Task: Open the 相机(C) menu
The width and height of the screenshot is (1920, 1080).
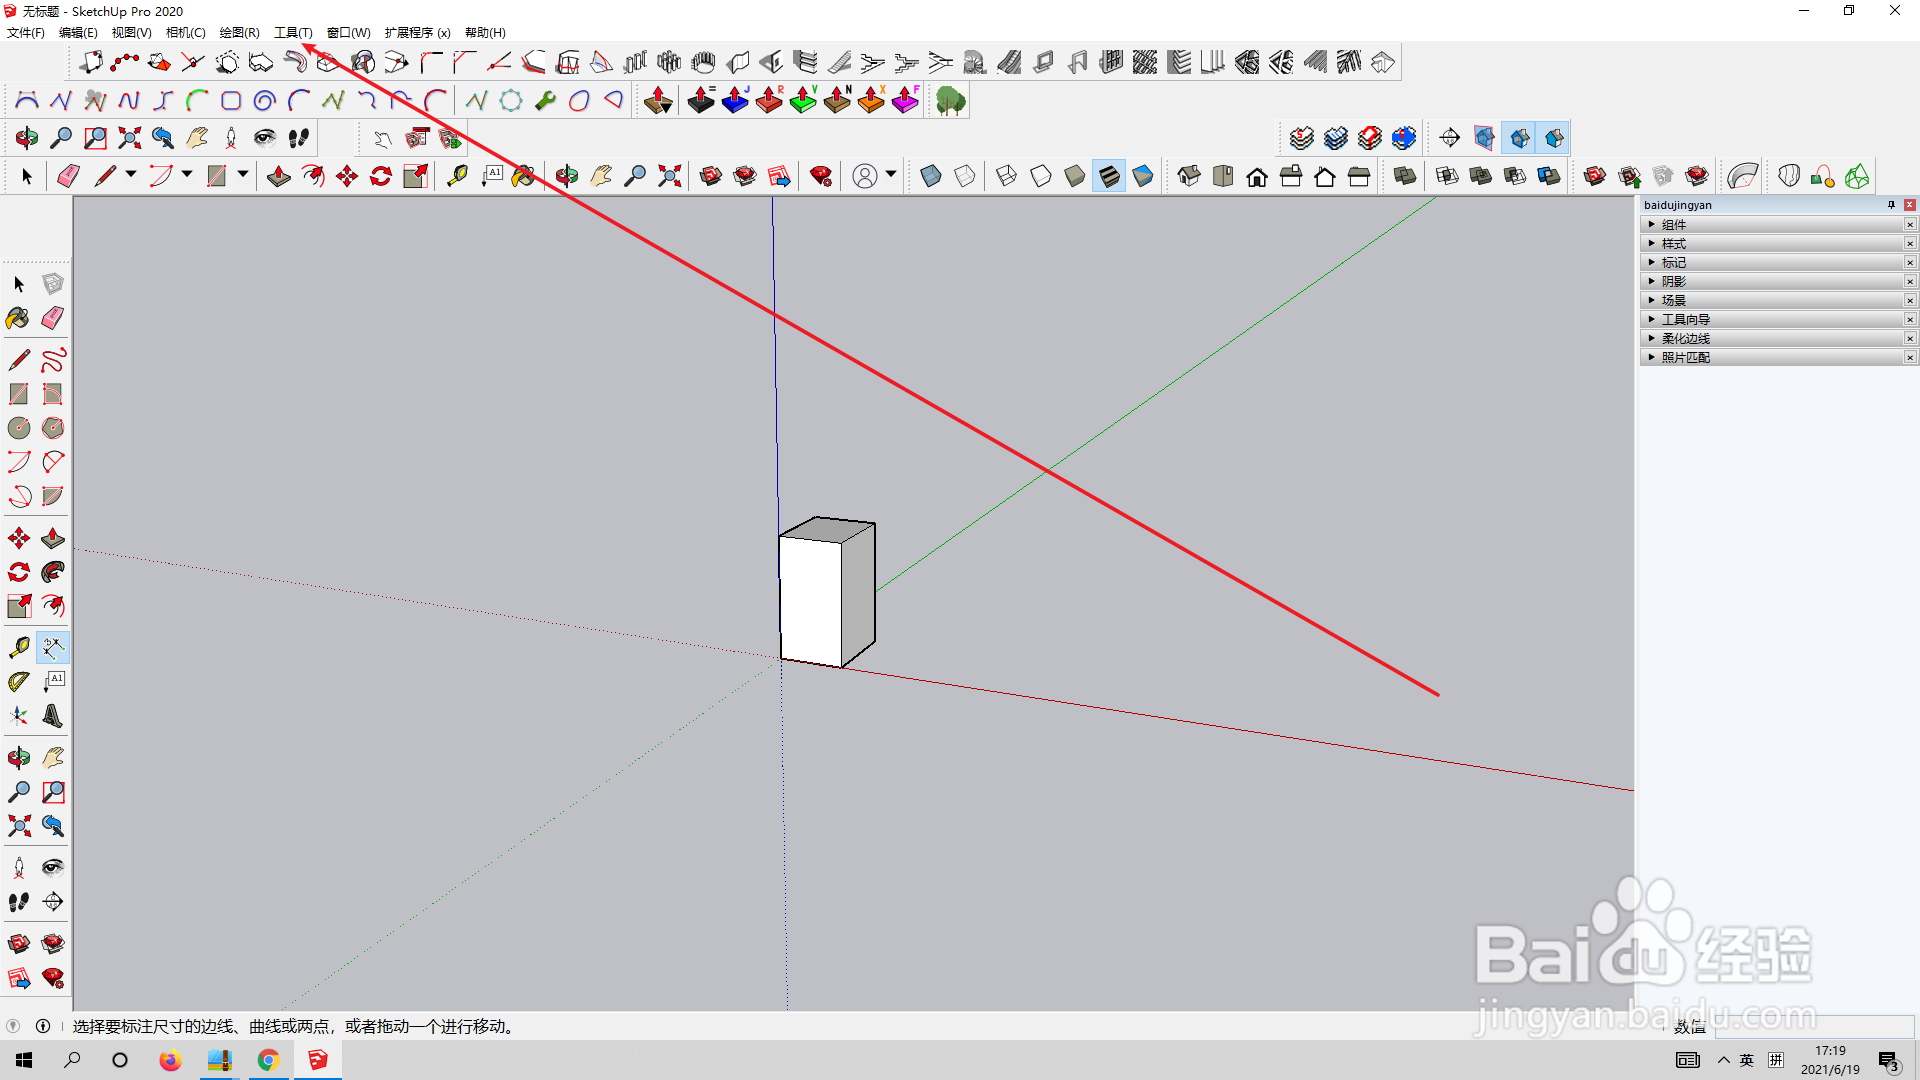Action: pyautogui.click(x=185, y=33)
